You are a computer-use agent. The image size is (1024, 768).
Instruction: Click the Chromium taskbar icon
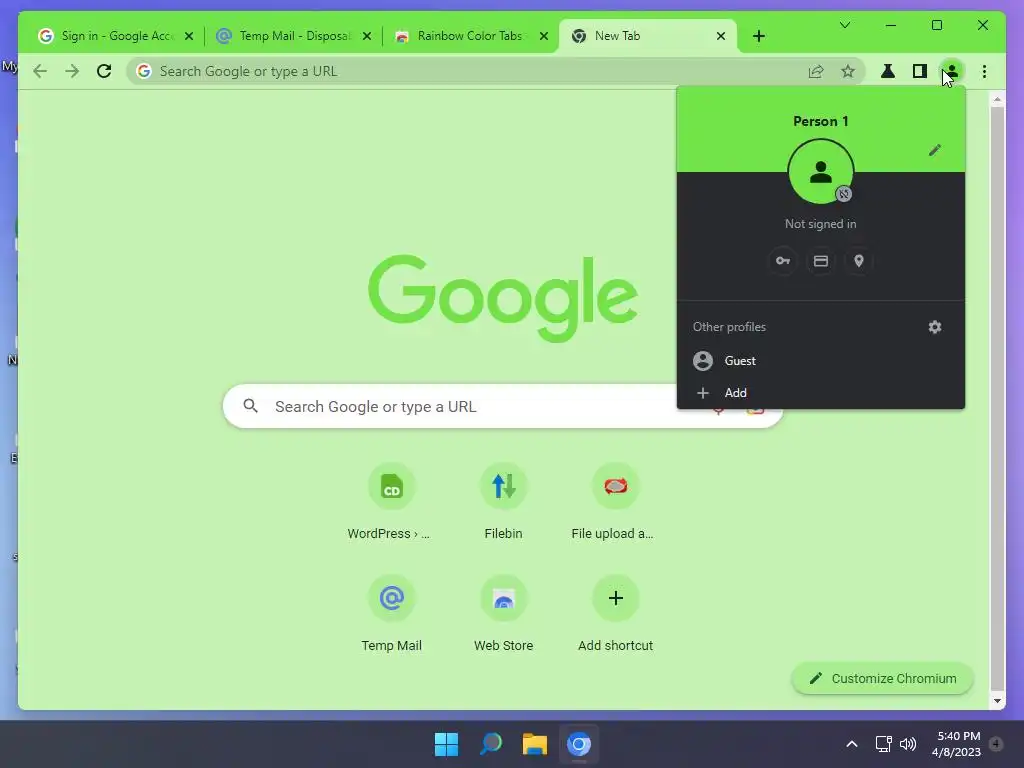[579, 744]
